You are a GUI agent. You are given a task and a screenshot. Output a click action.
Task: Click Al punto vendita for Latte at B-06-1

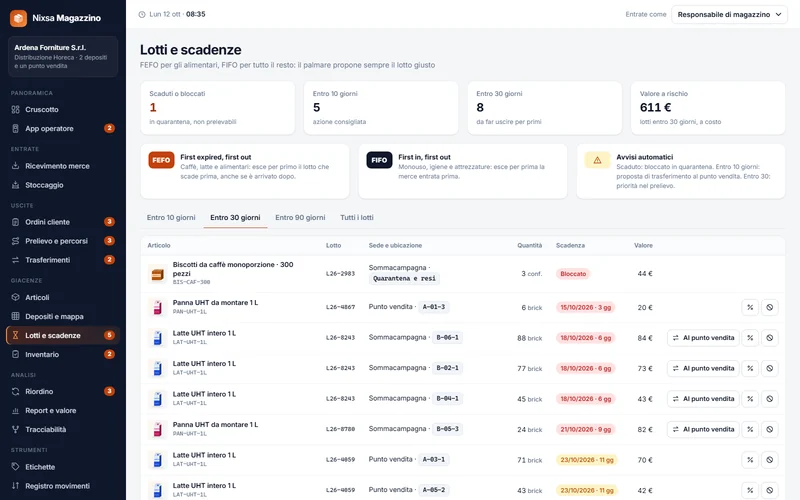[703, 338]
